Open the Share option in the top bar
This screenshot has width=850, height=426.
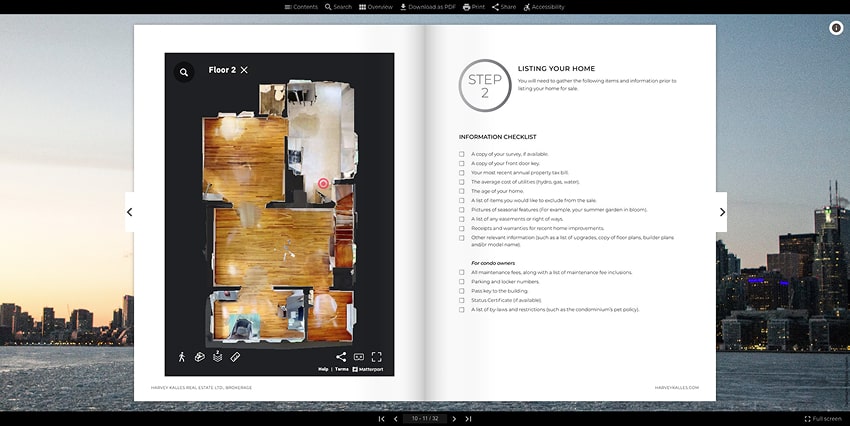504,7
